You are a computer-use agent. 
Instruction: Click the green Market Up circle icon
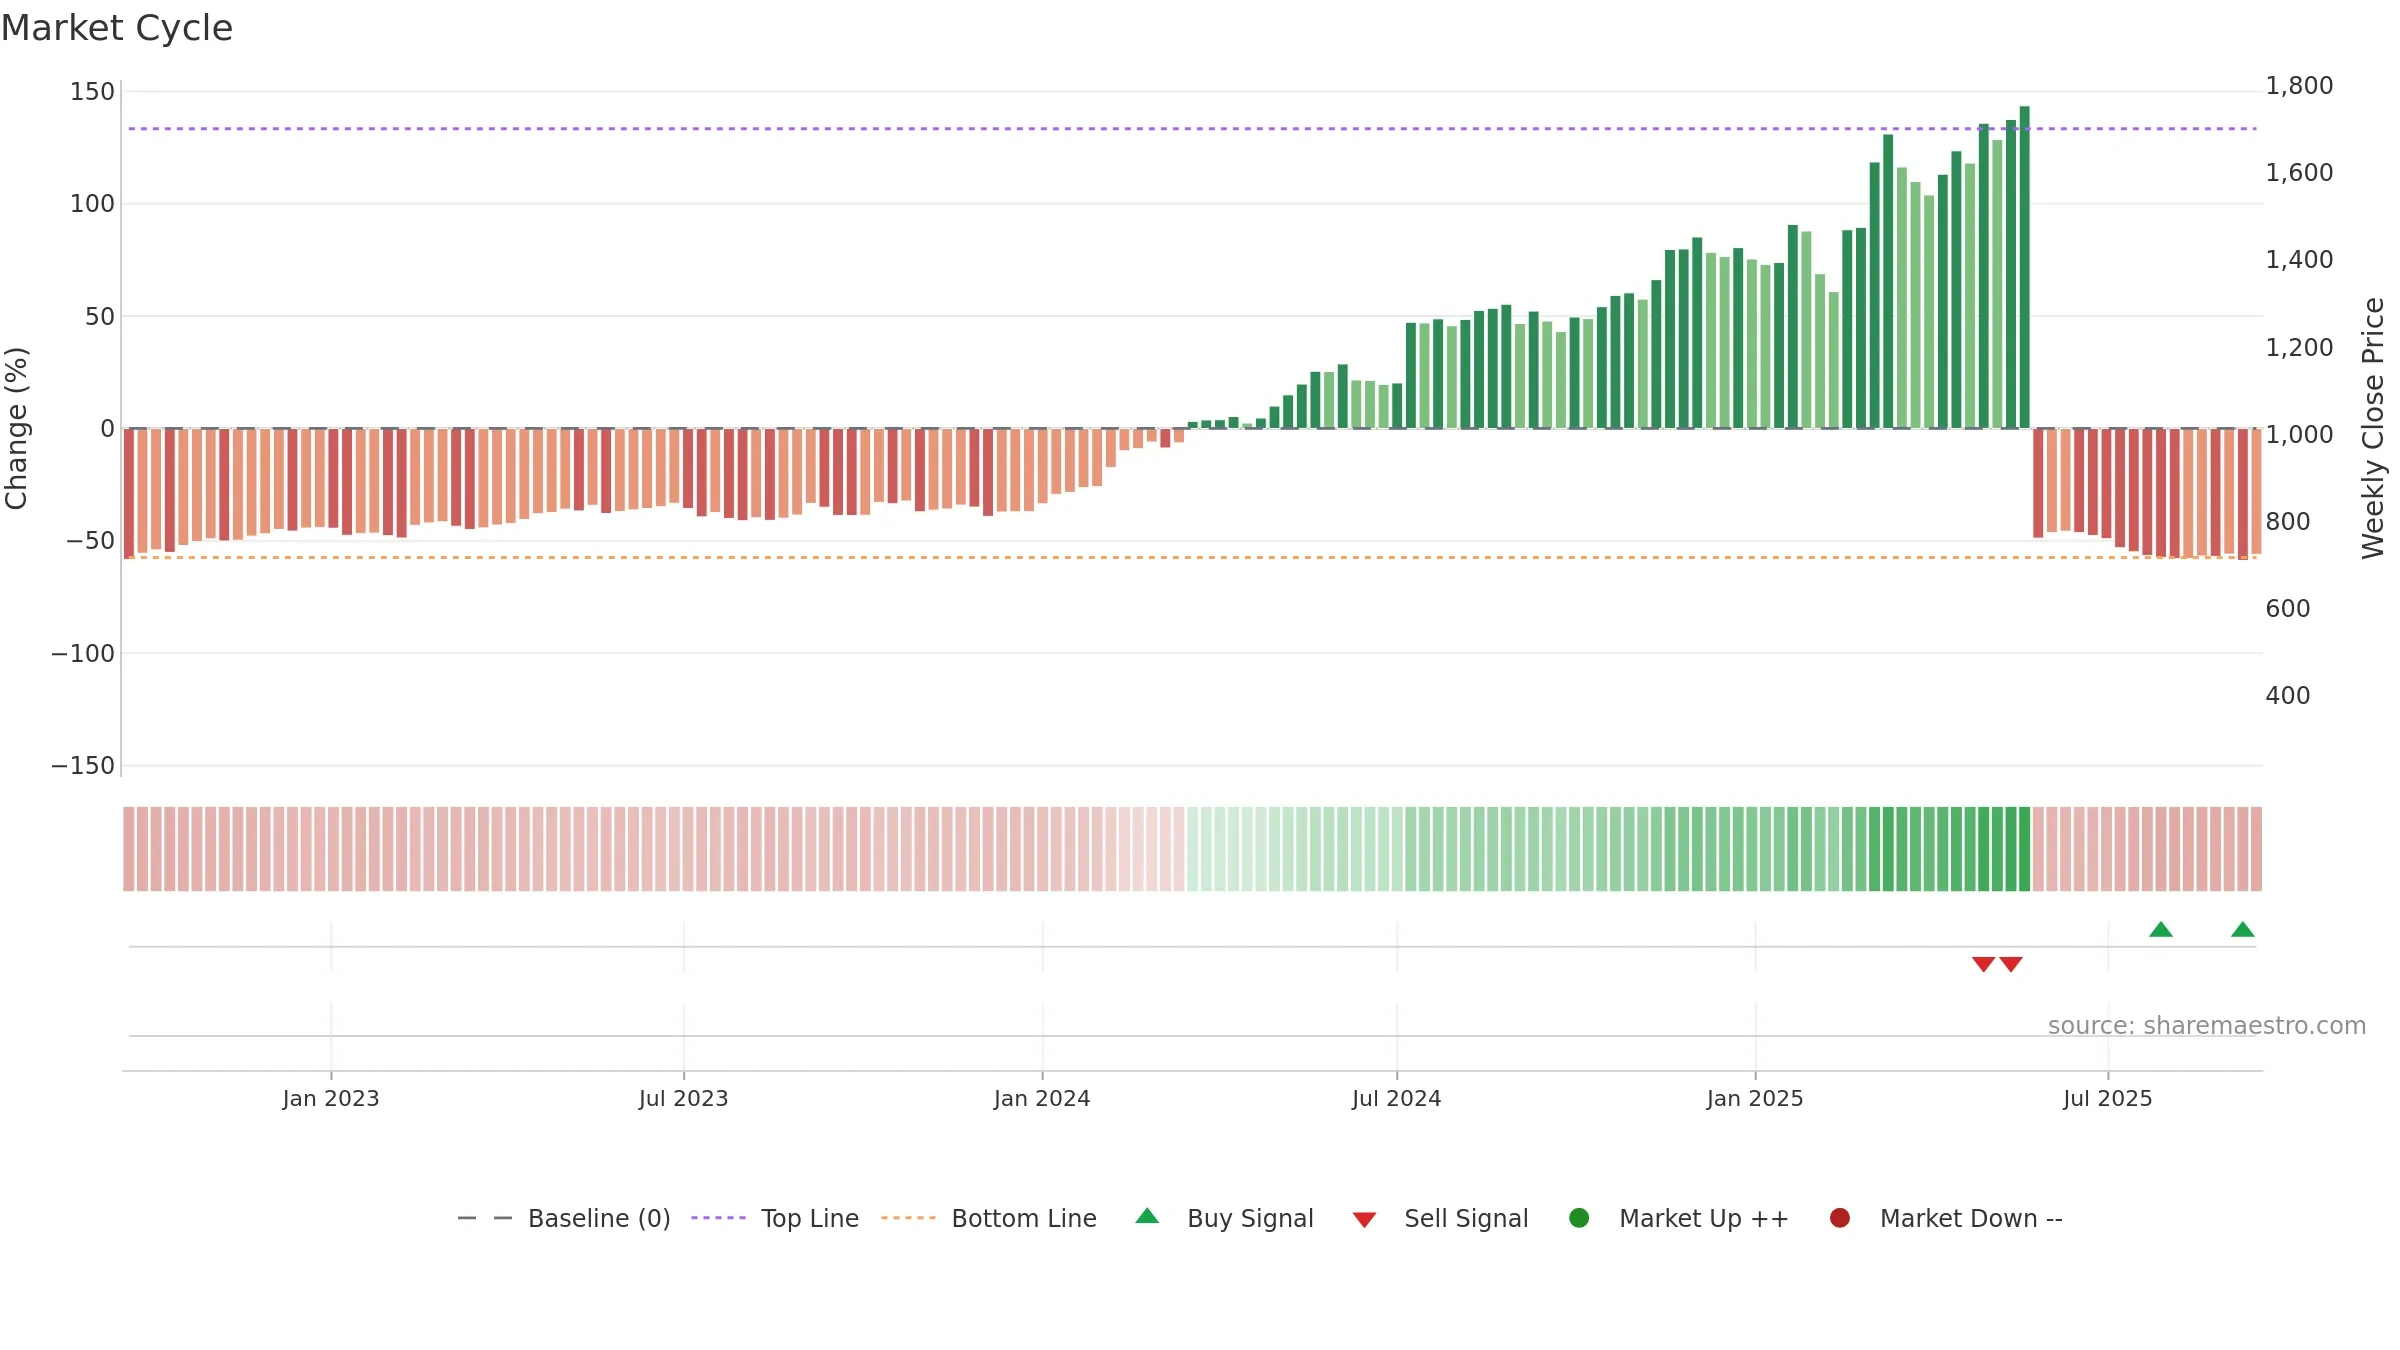click(1579, 1218)
